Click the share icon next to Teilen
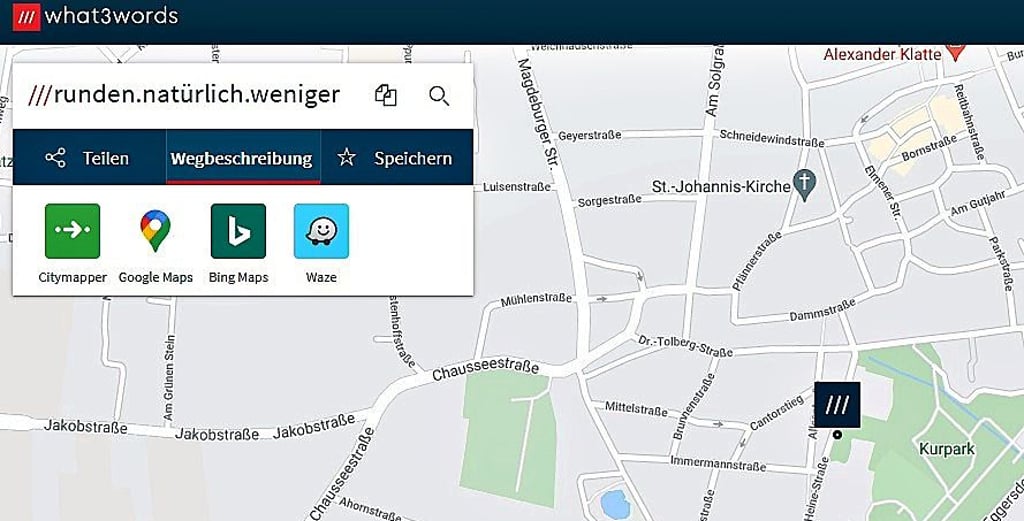This screenshot has width=1024, height=521. (56, 158)
